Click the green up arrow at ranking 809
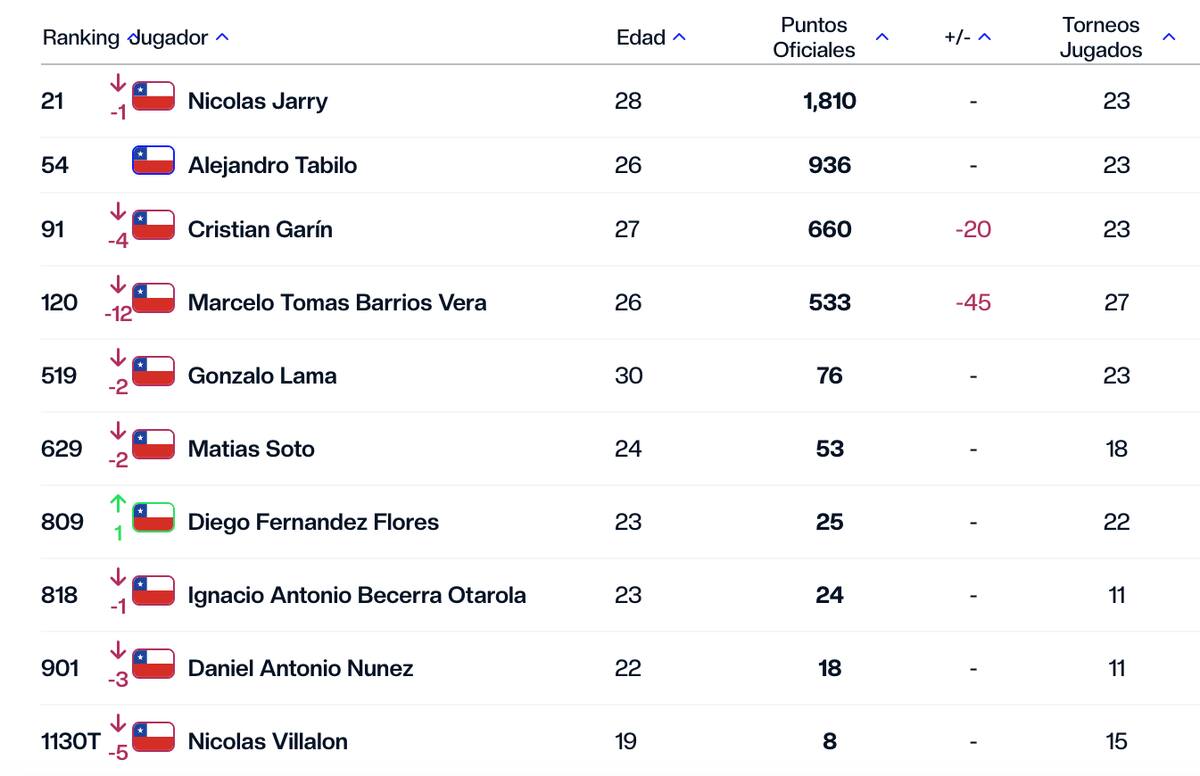This screenshot has width=1200, height=776. (x=118, y=504)
